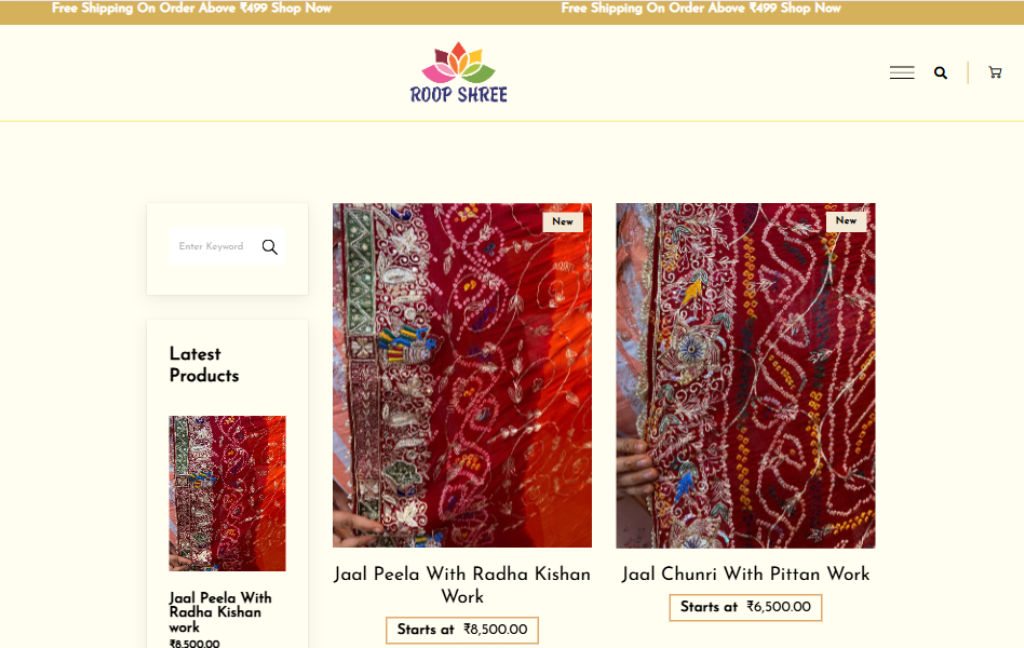Click the header search magnifier icon
1024x648 pixels.
940,73
